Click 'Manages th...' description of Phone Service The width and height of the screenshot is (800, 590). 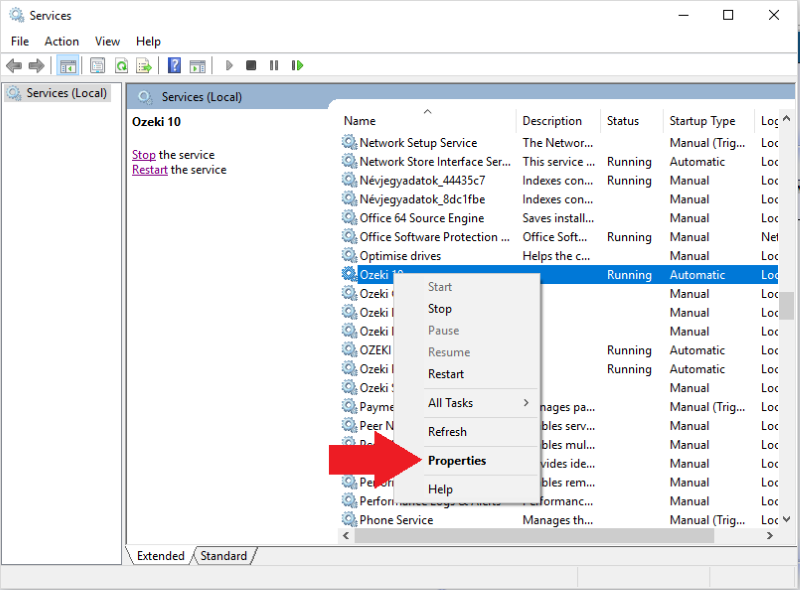tap(558, 520)
